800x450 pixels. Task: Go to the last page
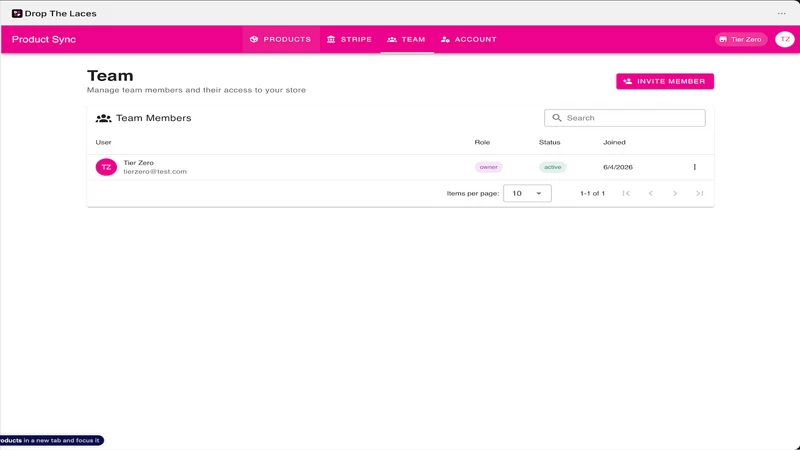point(699,193)
